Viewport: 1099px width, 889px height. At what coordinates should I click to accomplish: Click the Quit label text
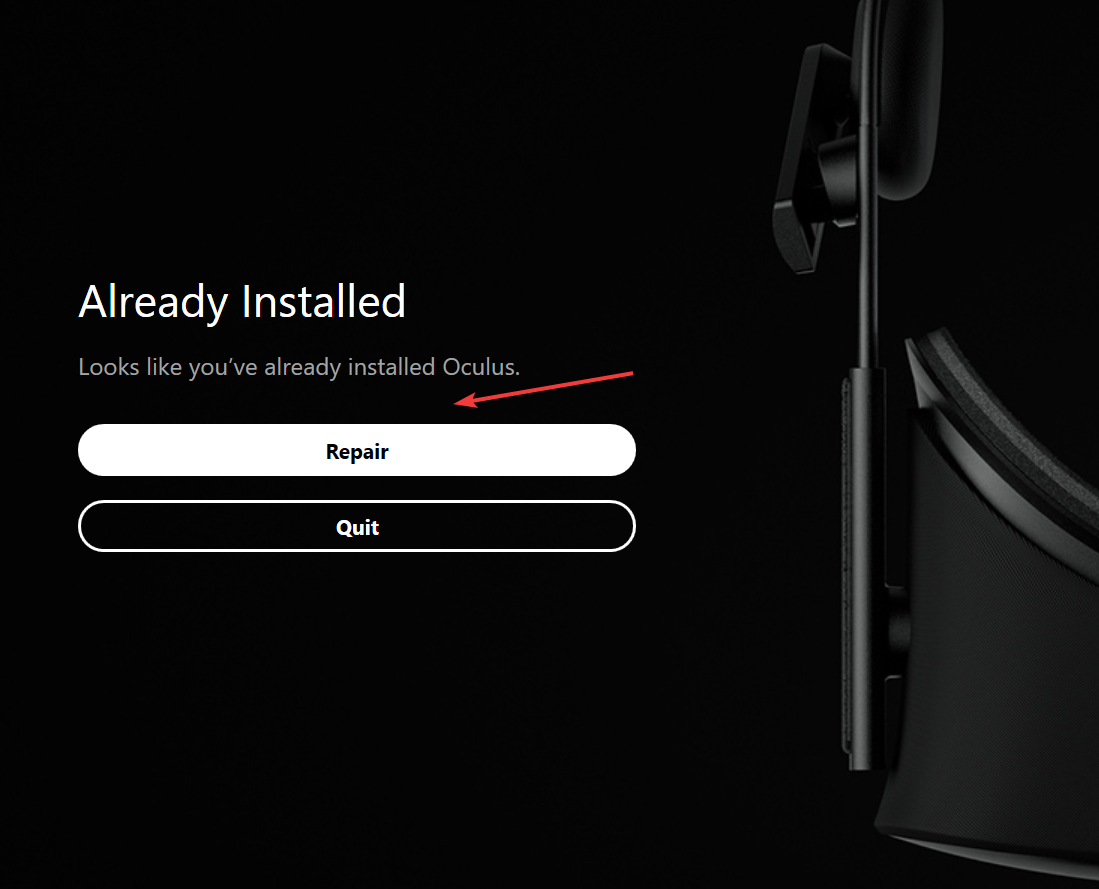pyautogui.click(x=357, y=527)
